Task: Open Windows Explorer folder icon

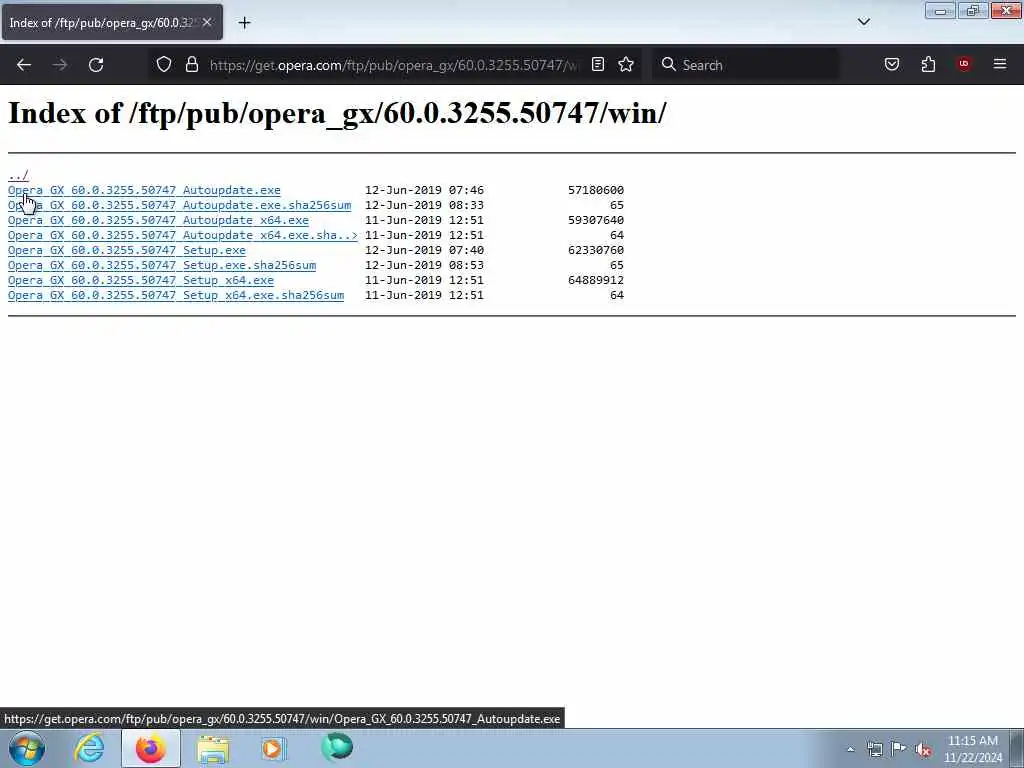Action: pyautogui.click(x=213, y=748)
